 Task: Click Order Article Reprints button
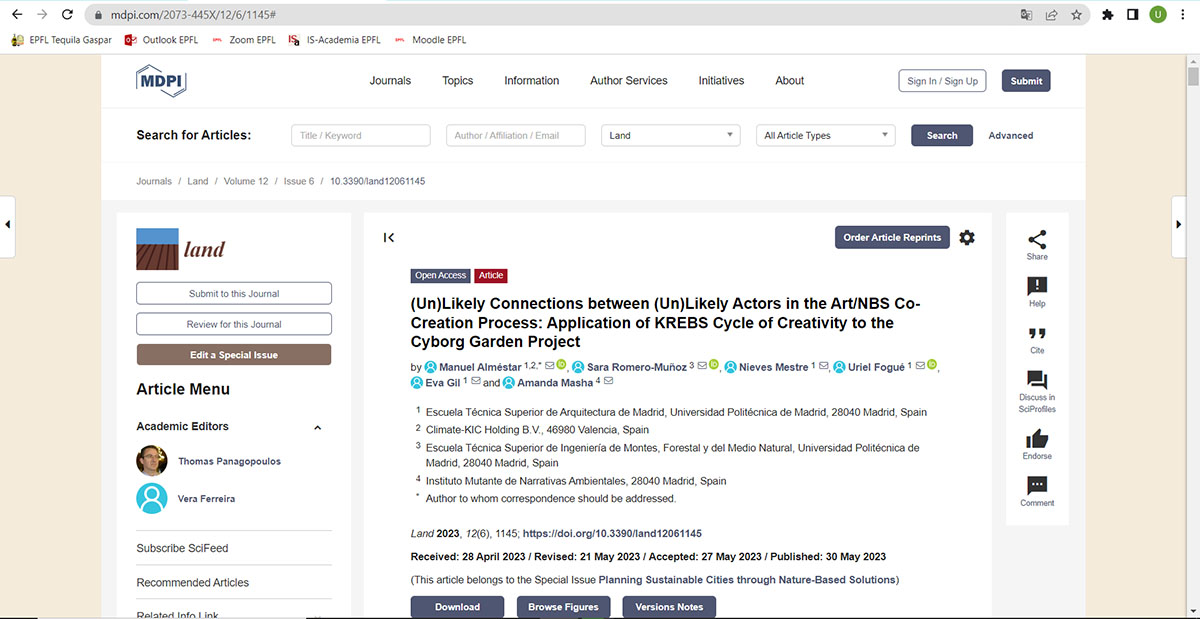pyautogui.click(x=892, y=238)
